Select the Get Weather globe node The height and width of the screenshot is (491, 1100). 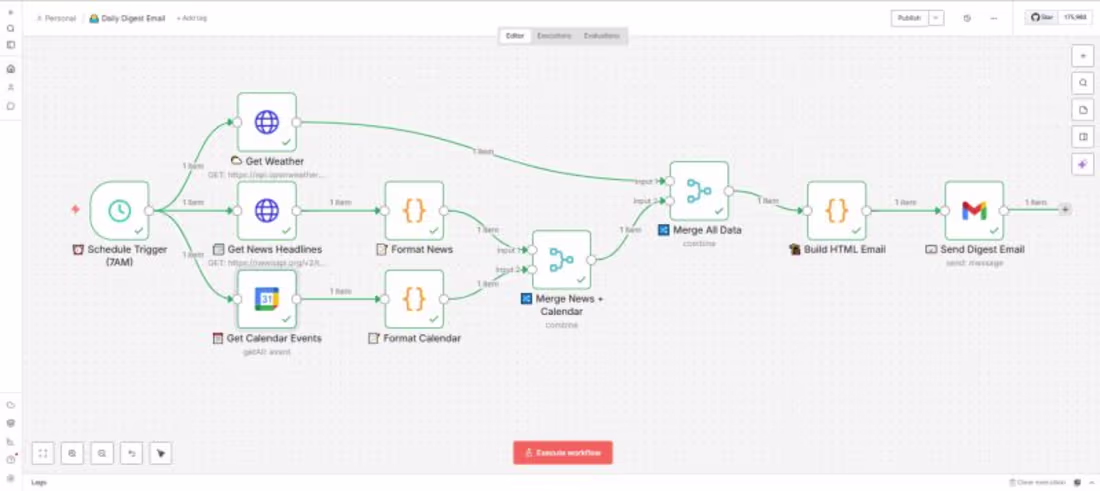pyautogui.click(x=267, y=122)
